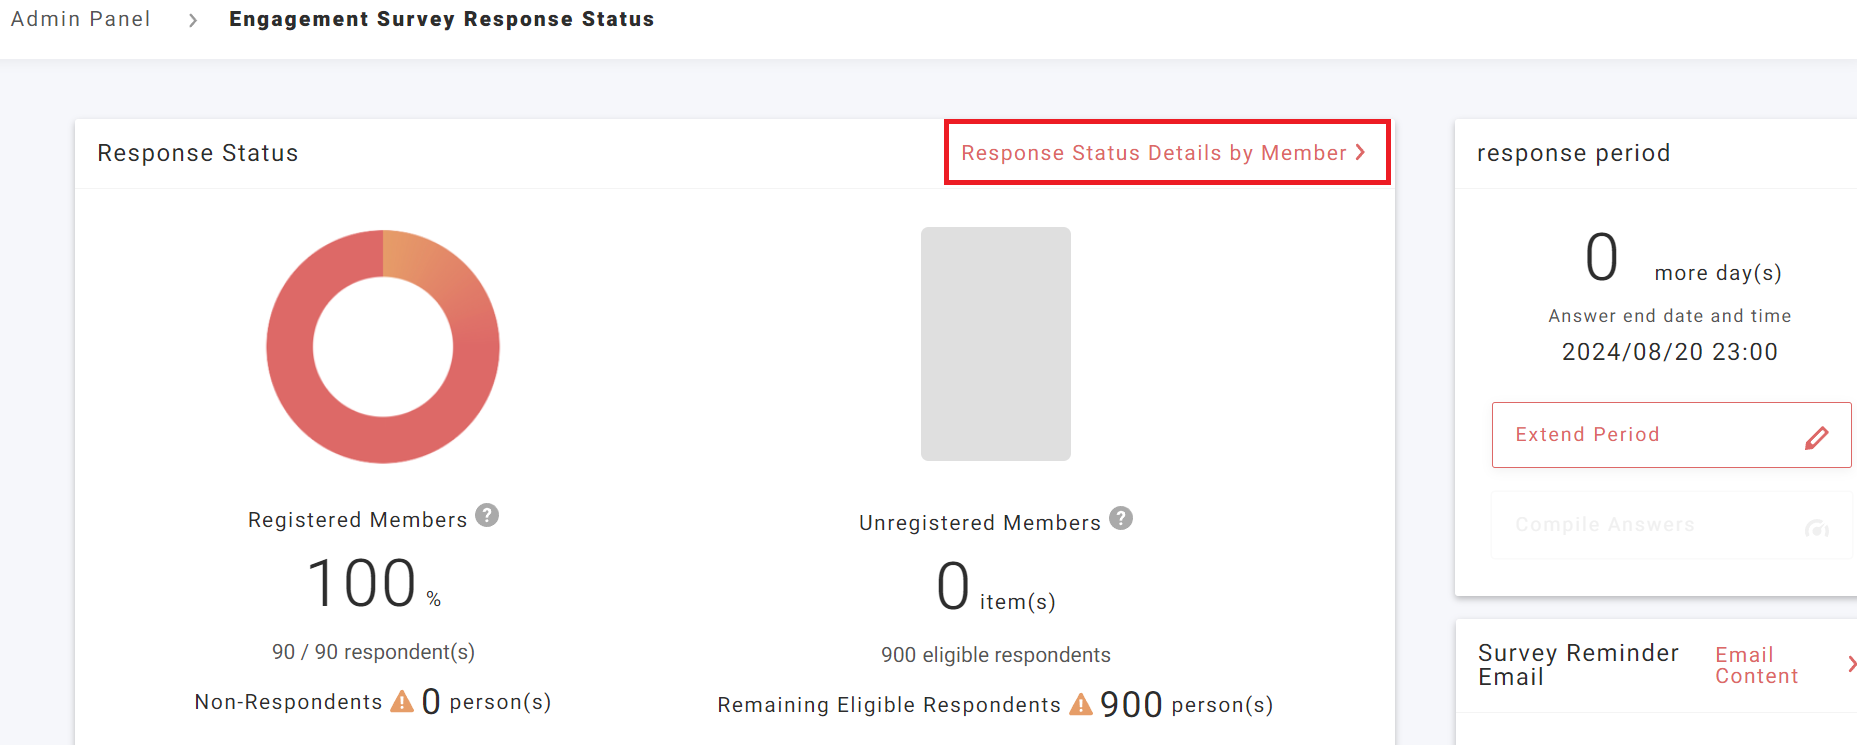The height and width of the screenshot is (745, 1857).
Task: Click the Unregistered Members question mark icon
Action: [1121, 518]
